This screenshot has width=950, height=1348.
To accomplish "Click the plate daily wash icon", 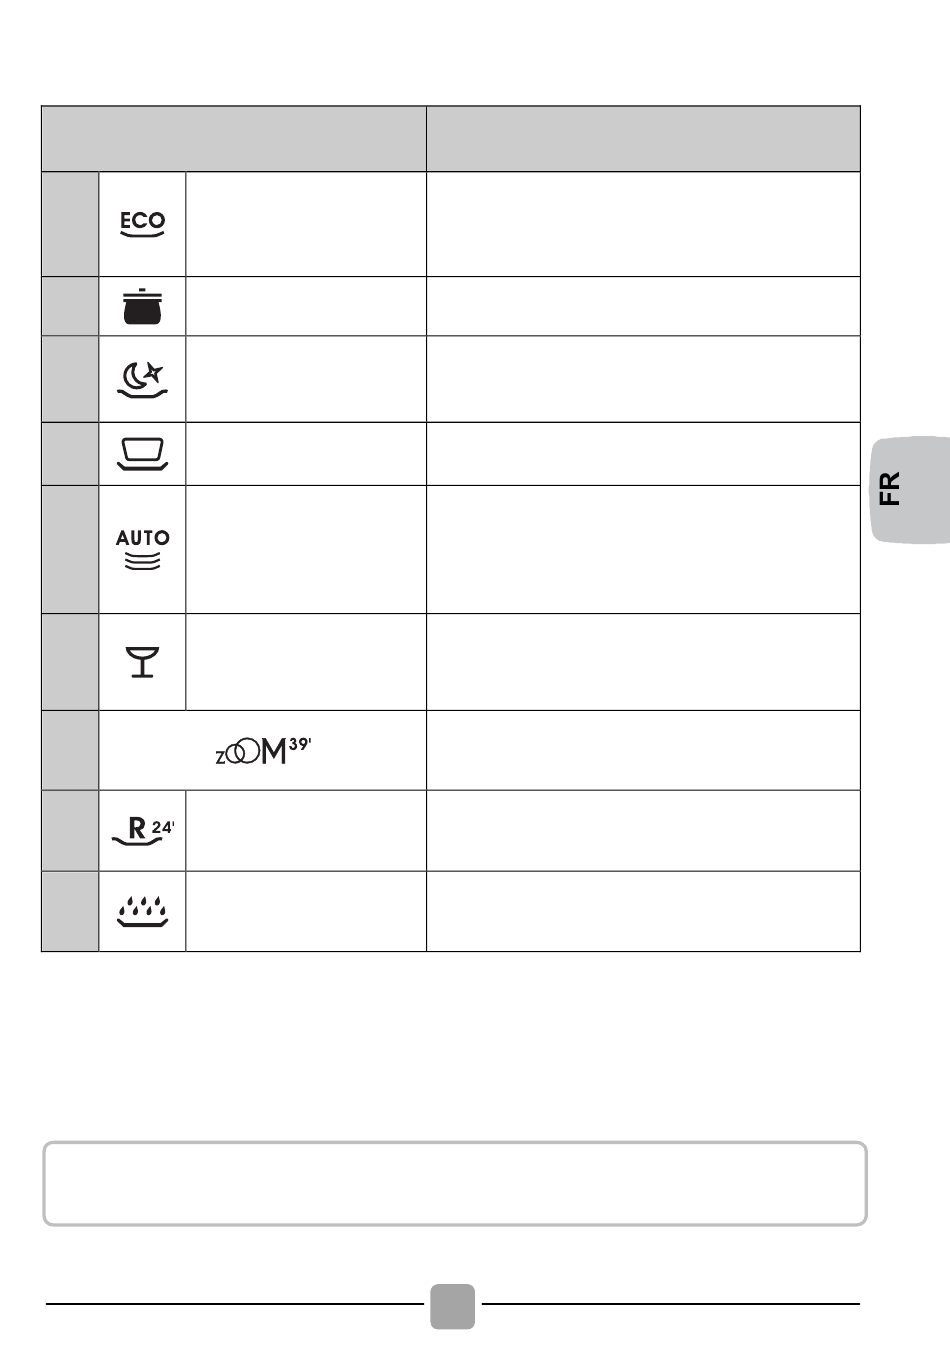I will pyautogui.click(x=142, y=454).
